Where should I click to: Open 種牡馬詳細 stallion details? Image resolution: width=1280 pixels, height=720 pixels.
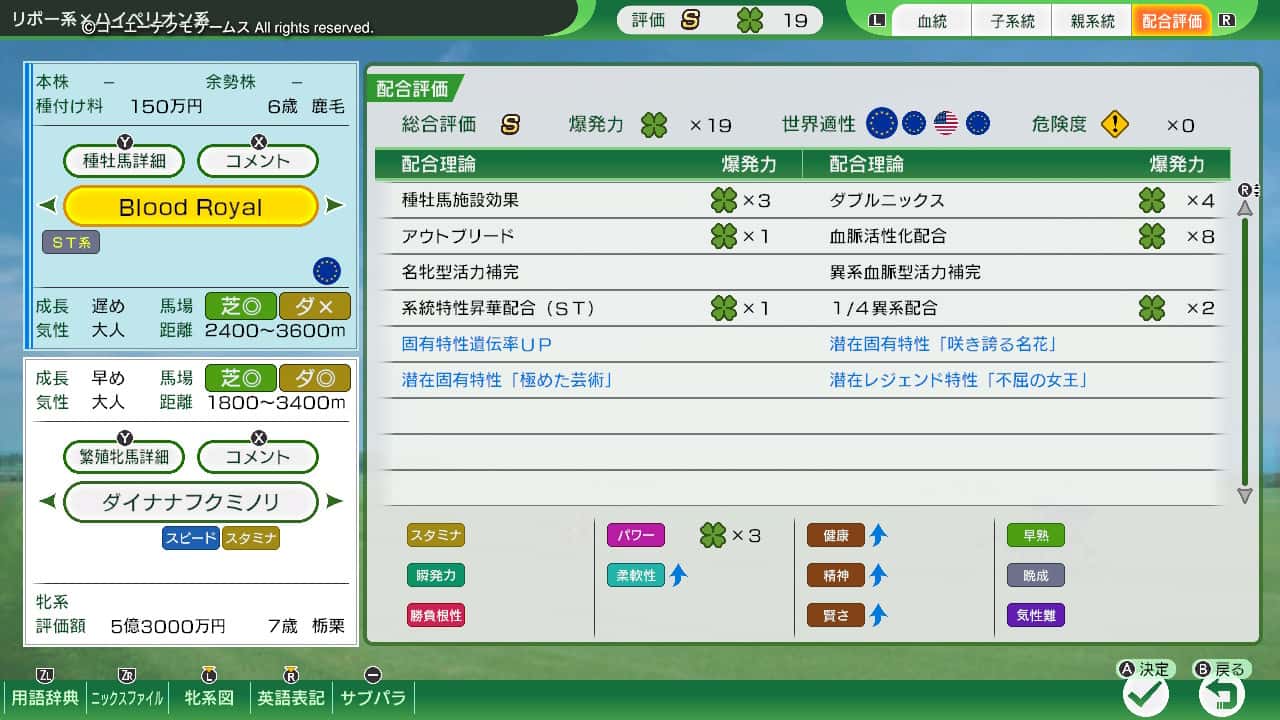(123, 161)
